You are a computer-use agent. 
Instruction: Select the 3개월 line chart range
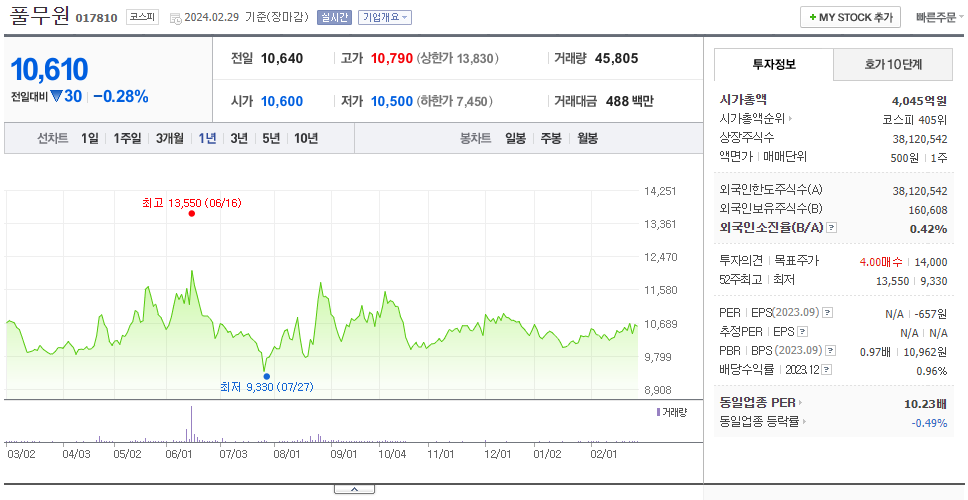[x=170, y=138]
